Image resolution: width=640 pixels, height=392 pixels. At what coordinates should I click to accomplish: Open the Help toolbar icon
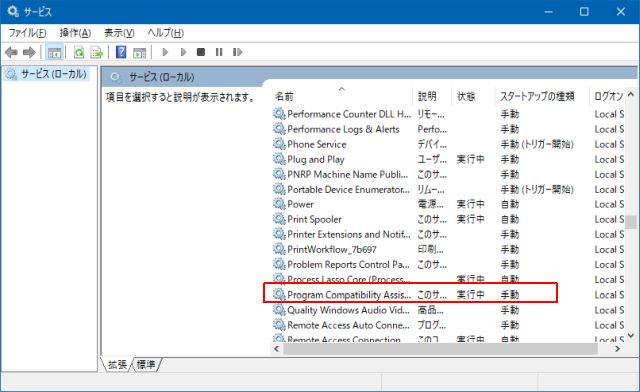click(x=121, y=52)
